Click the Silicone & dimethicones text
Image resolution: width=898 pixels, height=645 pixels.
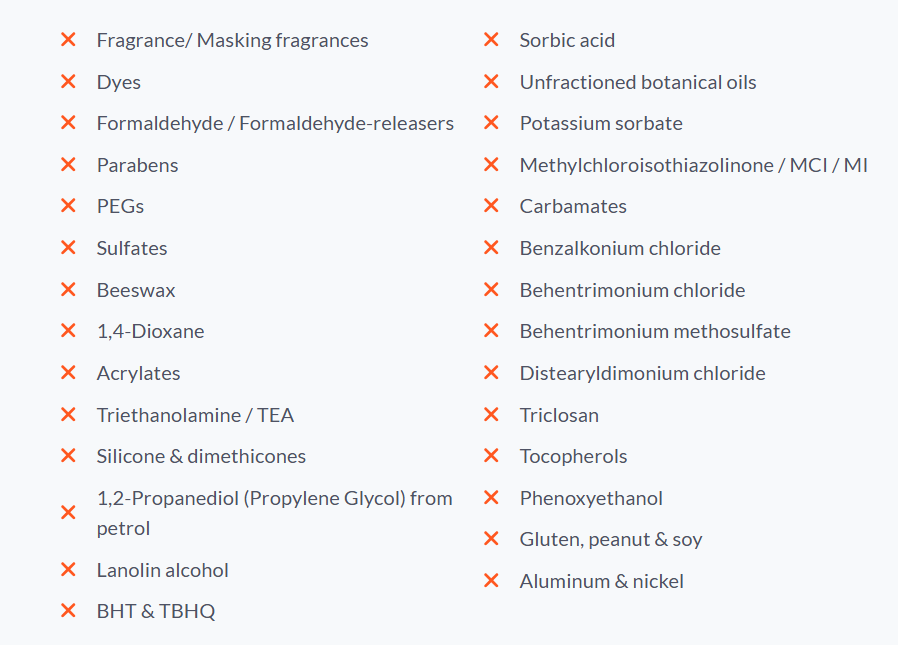201,456
